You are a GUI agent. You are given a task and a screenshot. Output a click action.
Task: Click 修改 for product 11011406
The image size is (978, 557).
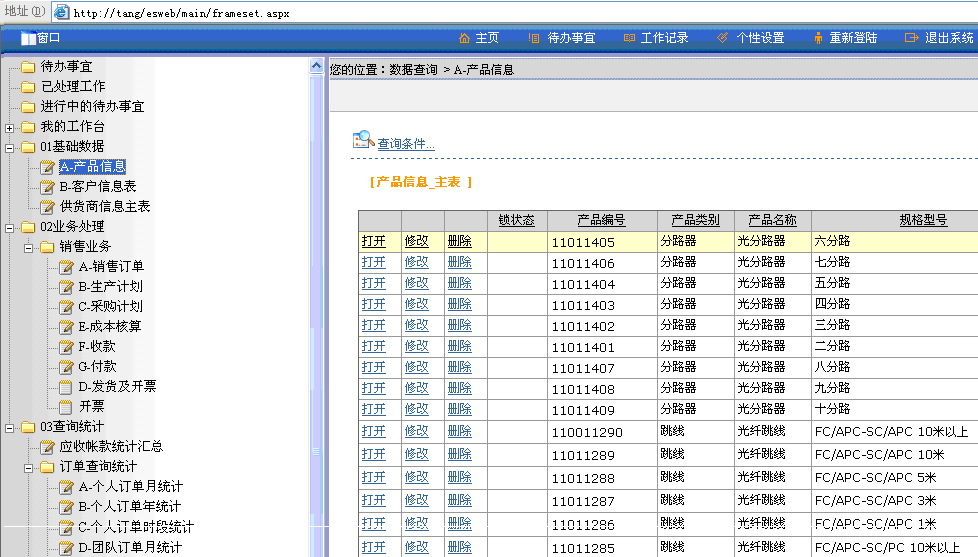416,262
